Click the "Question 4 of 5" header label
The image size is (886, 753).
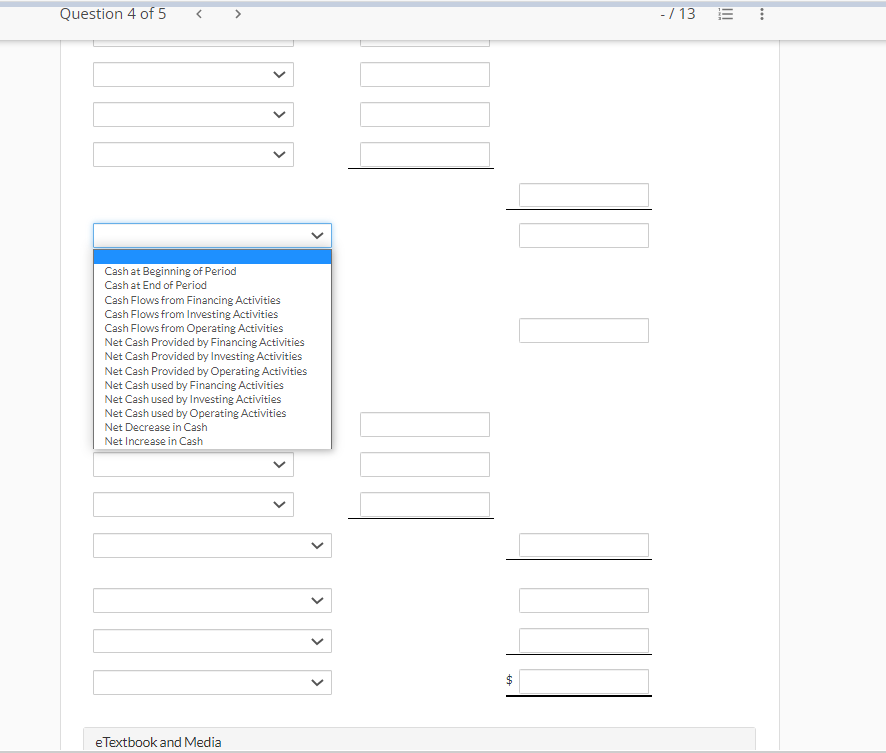(x=113, y=14)
